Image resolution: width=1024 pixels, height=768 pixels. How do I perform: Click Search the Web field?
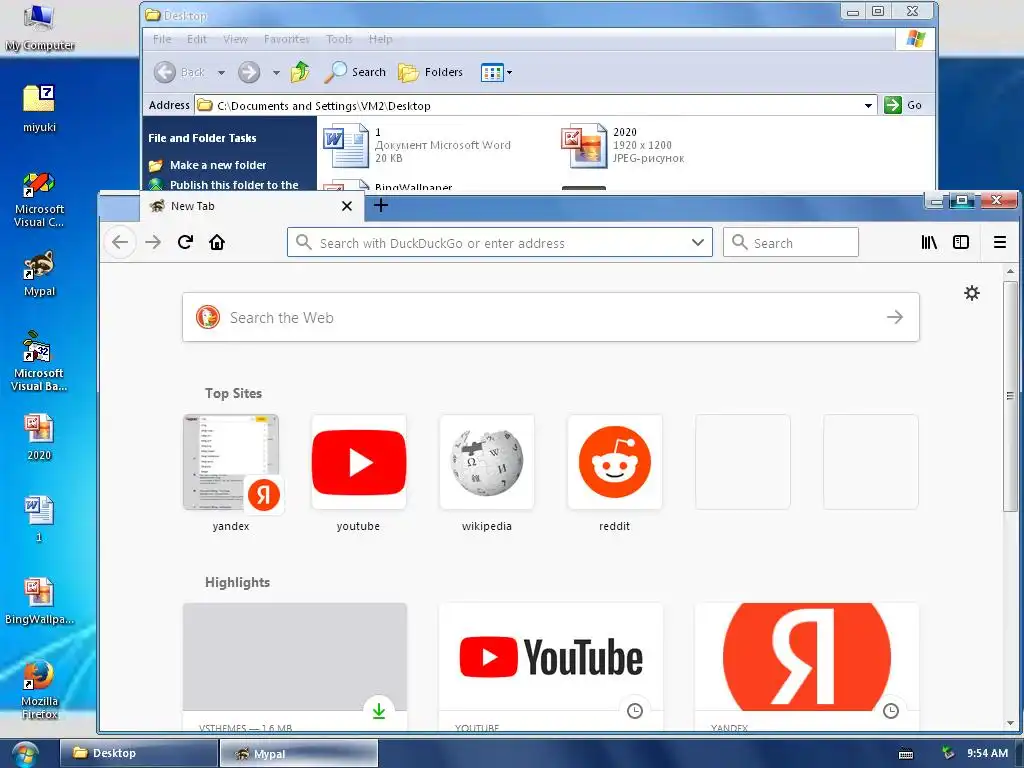pos(551,317)
